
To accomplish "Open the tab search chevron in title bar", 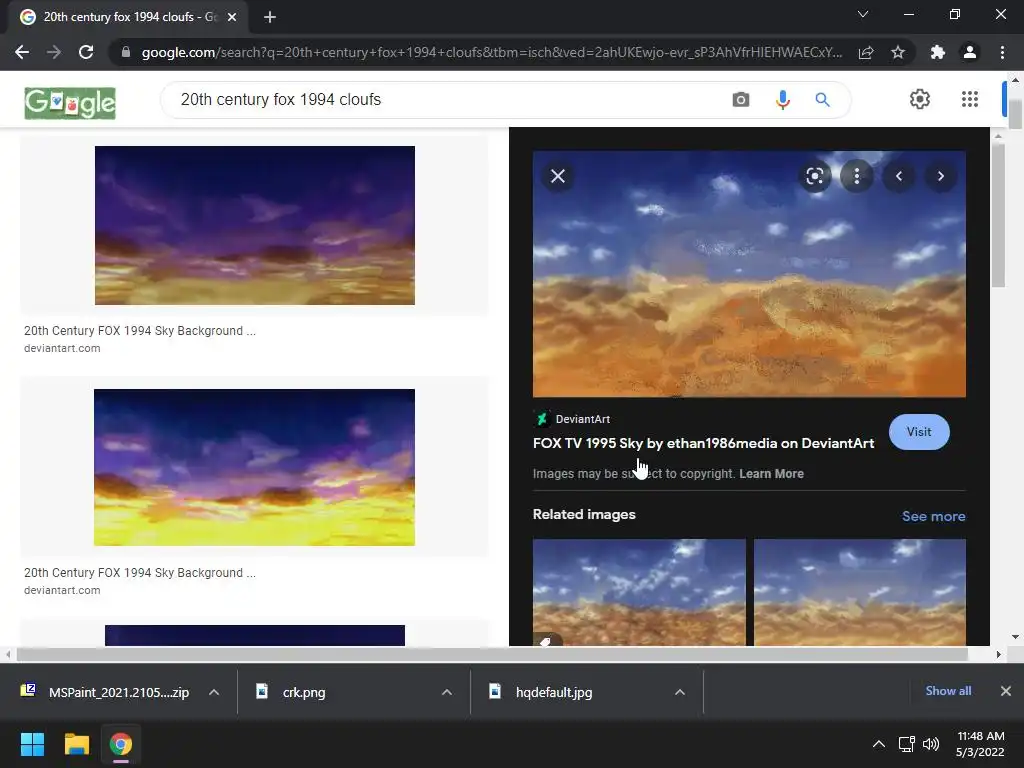I will tap(863, 14).
